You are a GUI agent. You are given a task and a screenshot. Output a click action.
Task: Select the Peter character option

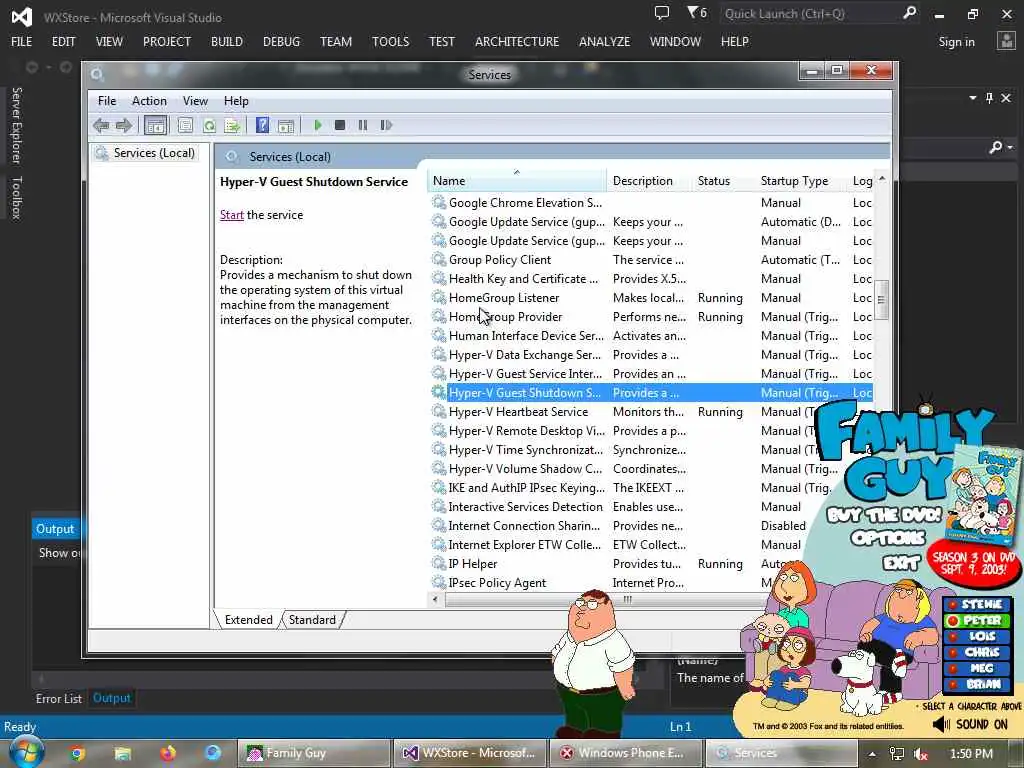(976, 620)
